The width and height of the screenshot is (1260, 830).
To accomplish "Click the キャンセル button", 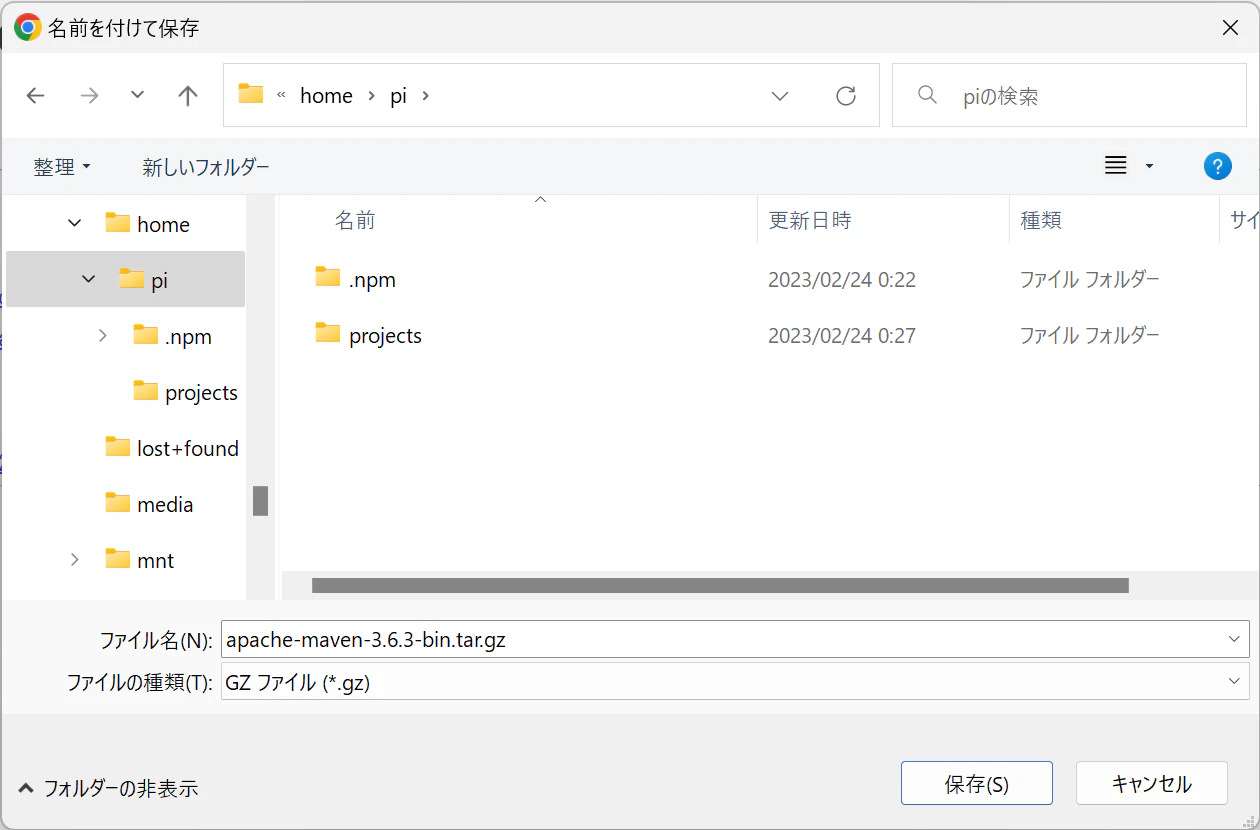I will point(1152,783).
